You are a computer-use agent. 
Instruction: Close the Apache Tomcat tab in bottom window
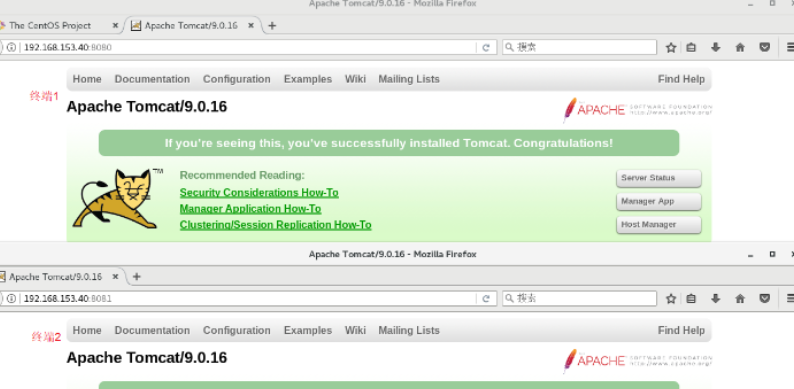tap(115, 277)
